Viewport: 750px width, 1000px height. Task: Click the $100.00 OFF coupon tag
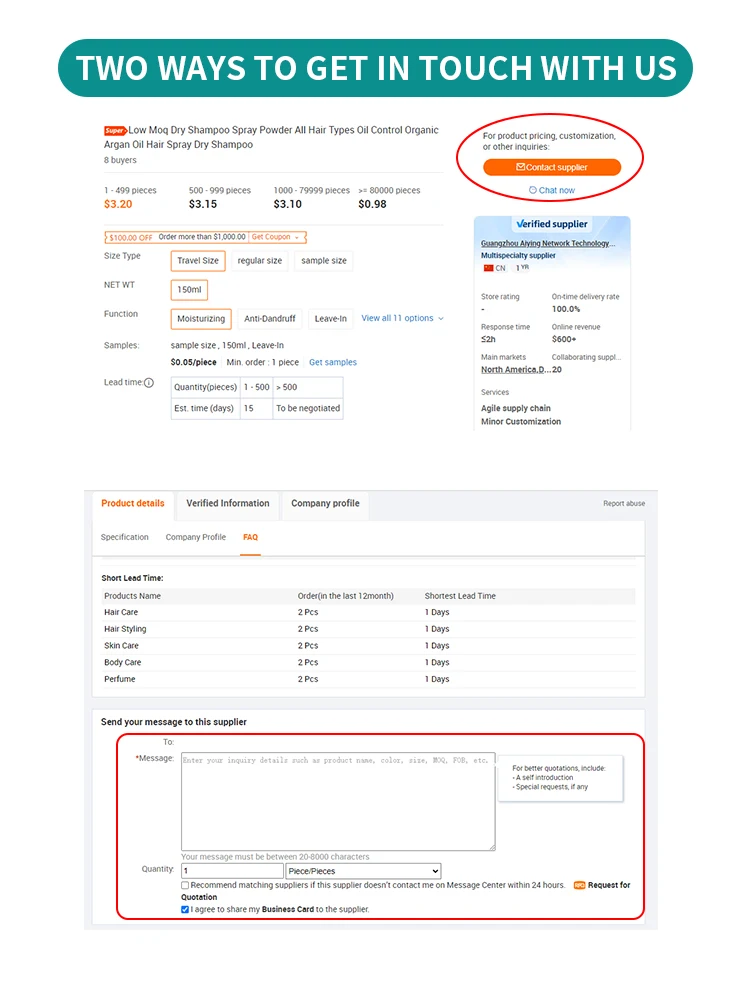pyautogui.click(x=130, y=237)
